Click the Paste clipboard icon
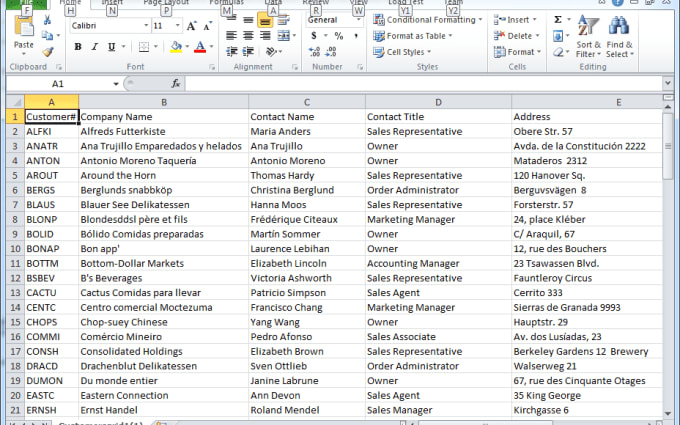This screenshot has width=680, height=425. tap(23, 26)
